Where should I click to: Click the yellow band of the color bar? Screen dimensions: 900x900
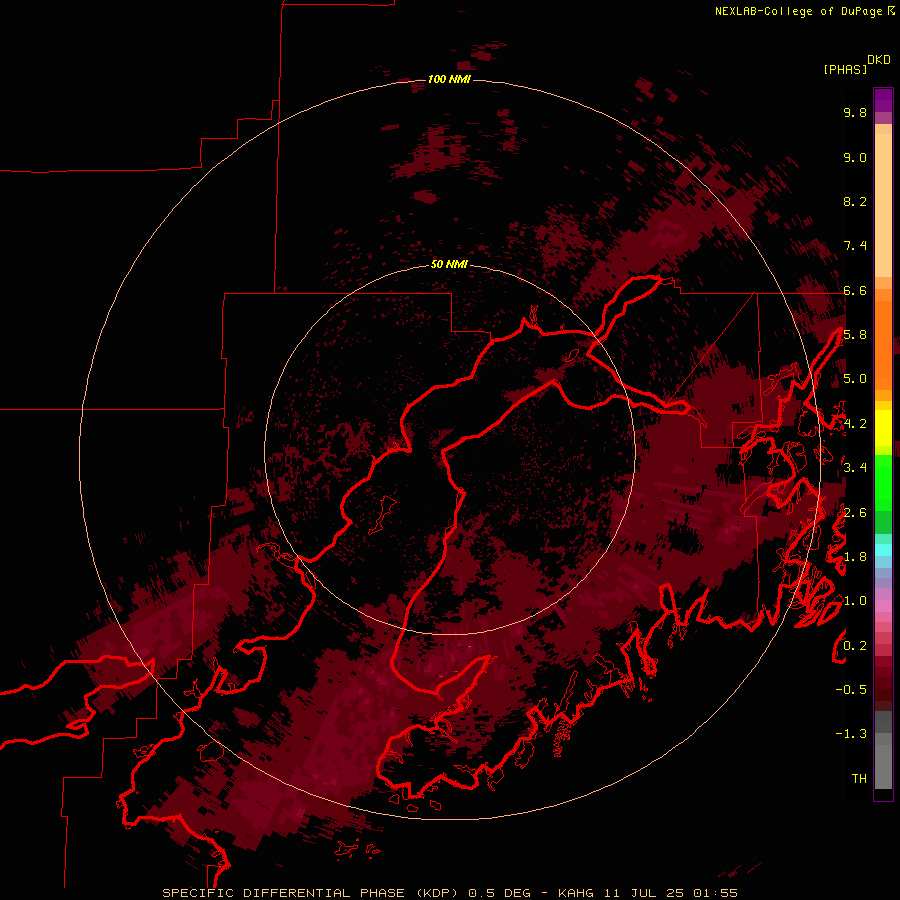883,428
